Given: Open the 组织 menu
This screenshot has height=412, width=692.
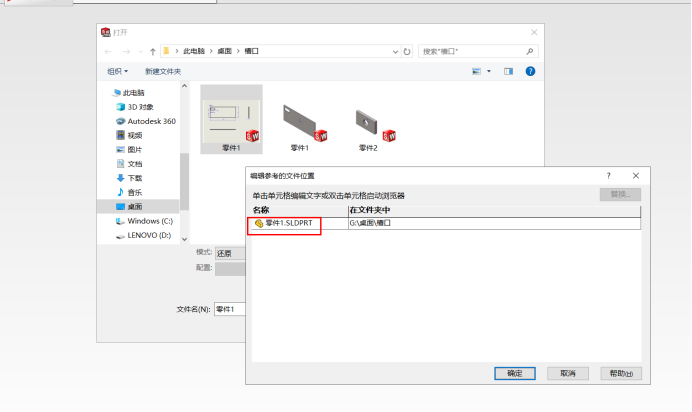Looking at the screenshot, I should coord(117,71).
